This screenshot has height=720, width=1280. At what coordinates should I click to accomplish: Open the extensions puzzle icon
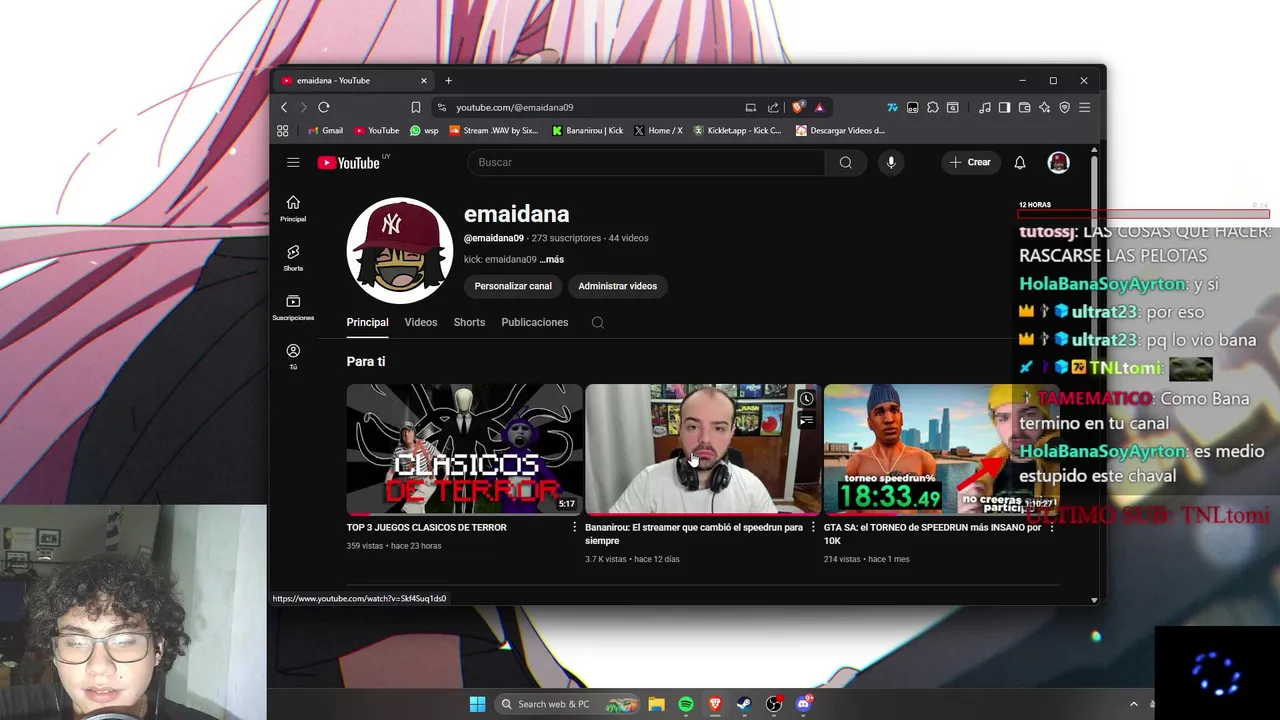click(933, 107)
